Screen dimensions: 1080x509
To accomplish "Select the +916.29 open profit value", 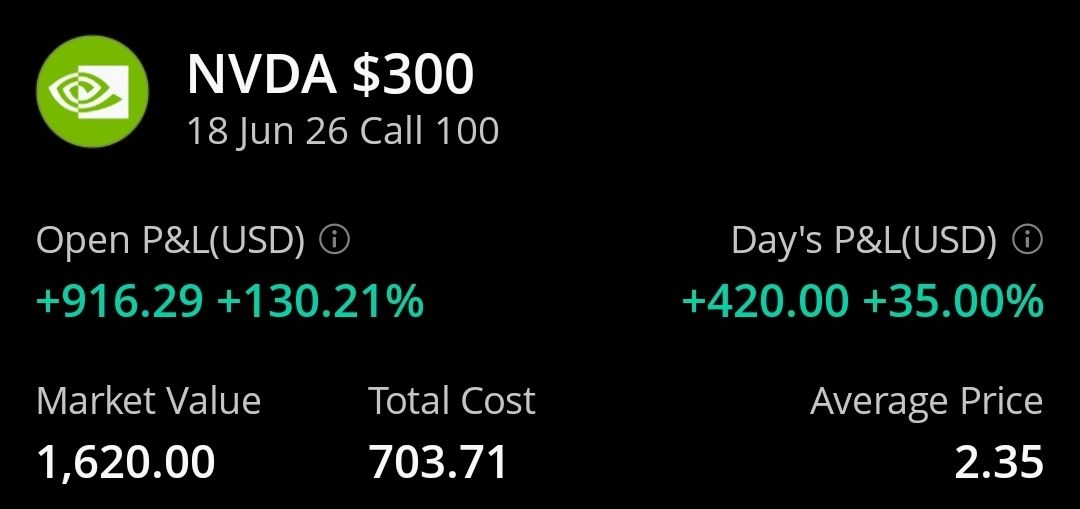I will (120, 301).
